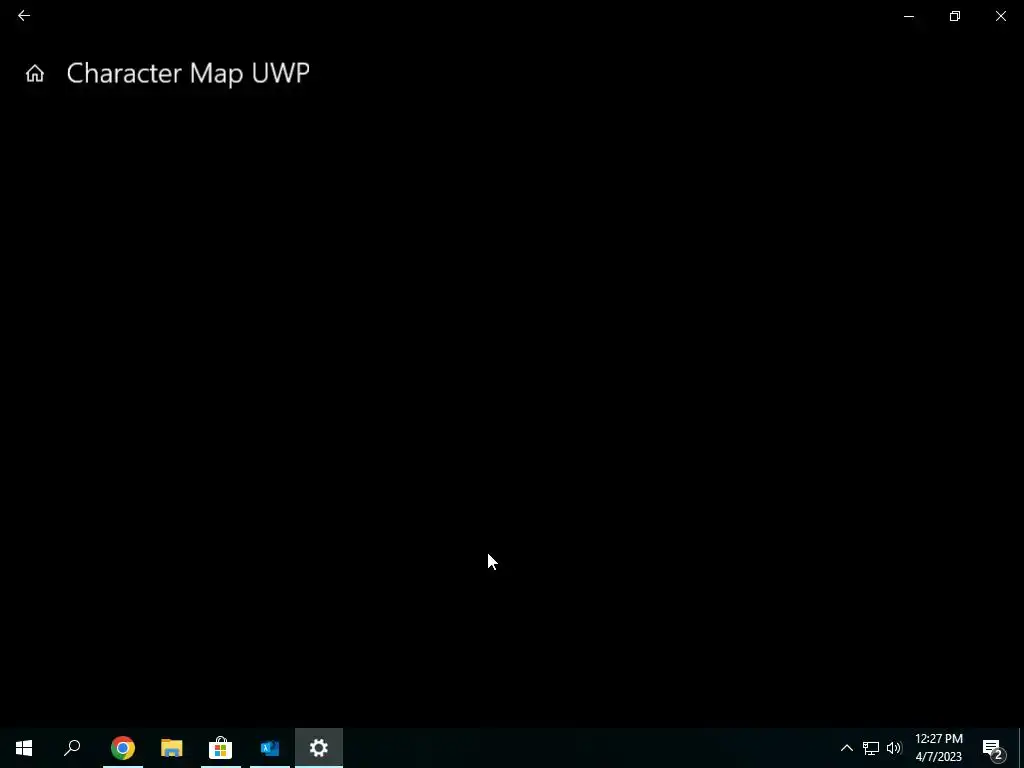The image size is (1024, 768).
Task: Launch Google Chrome from taskbar
Action: pos(123,748)
